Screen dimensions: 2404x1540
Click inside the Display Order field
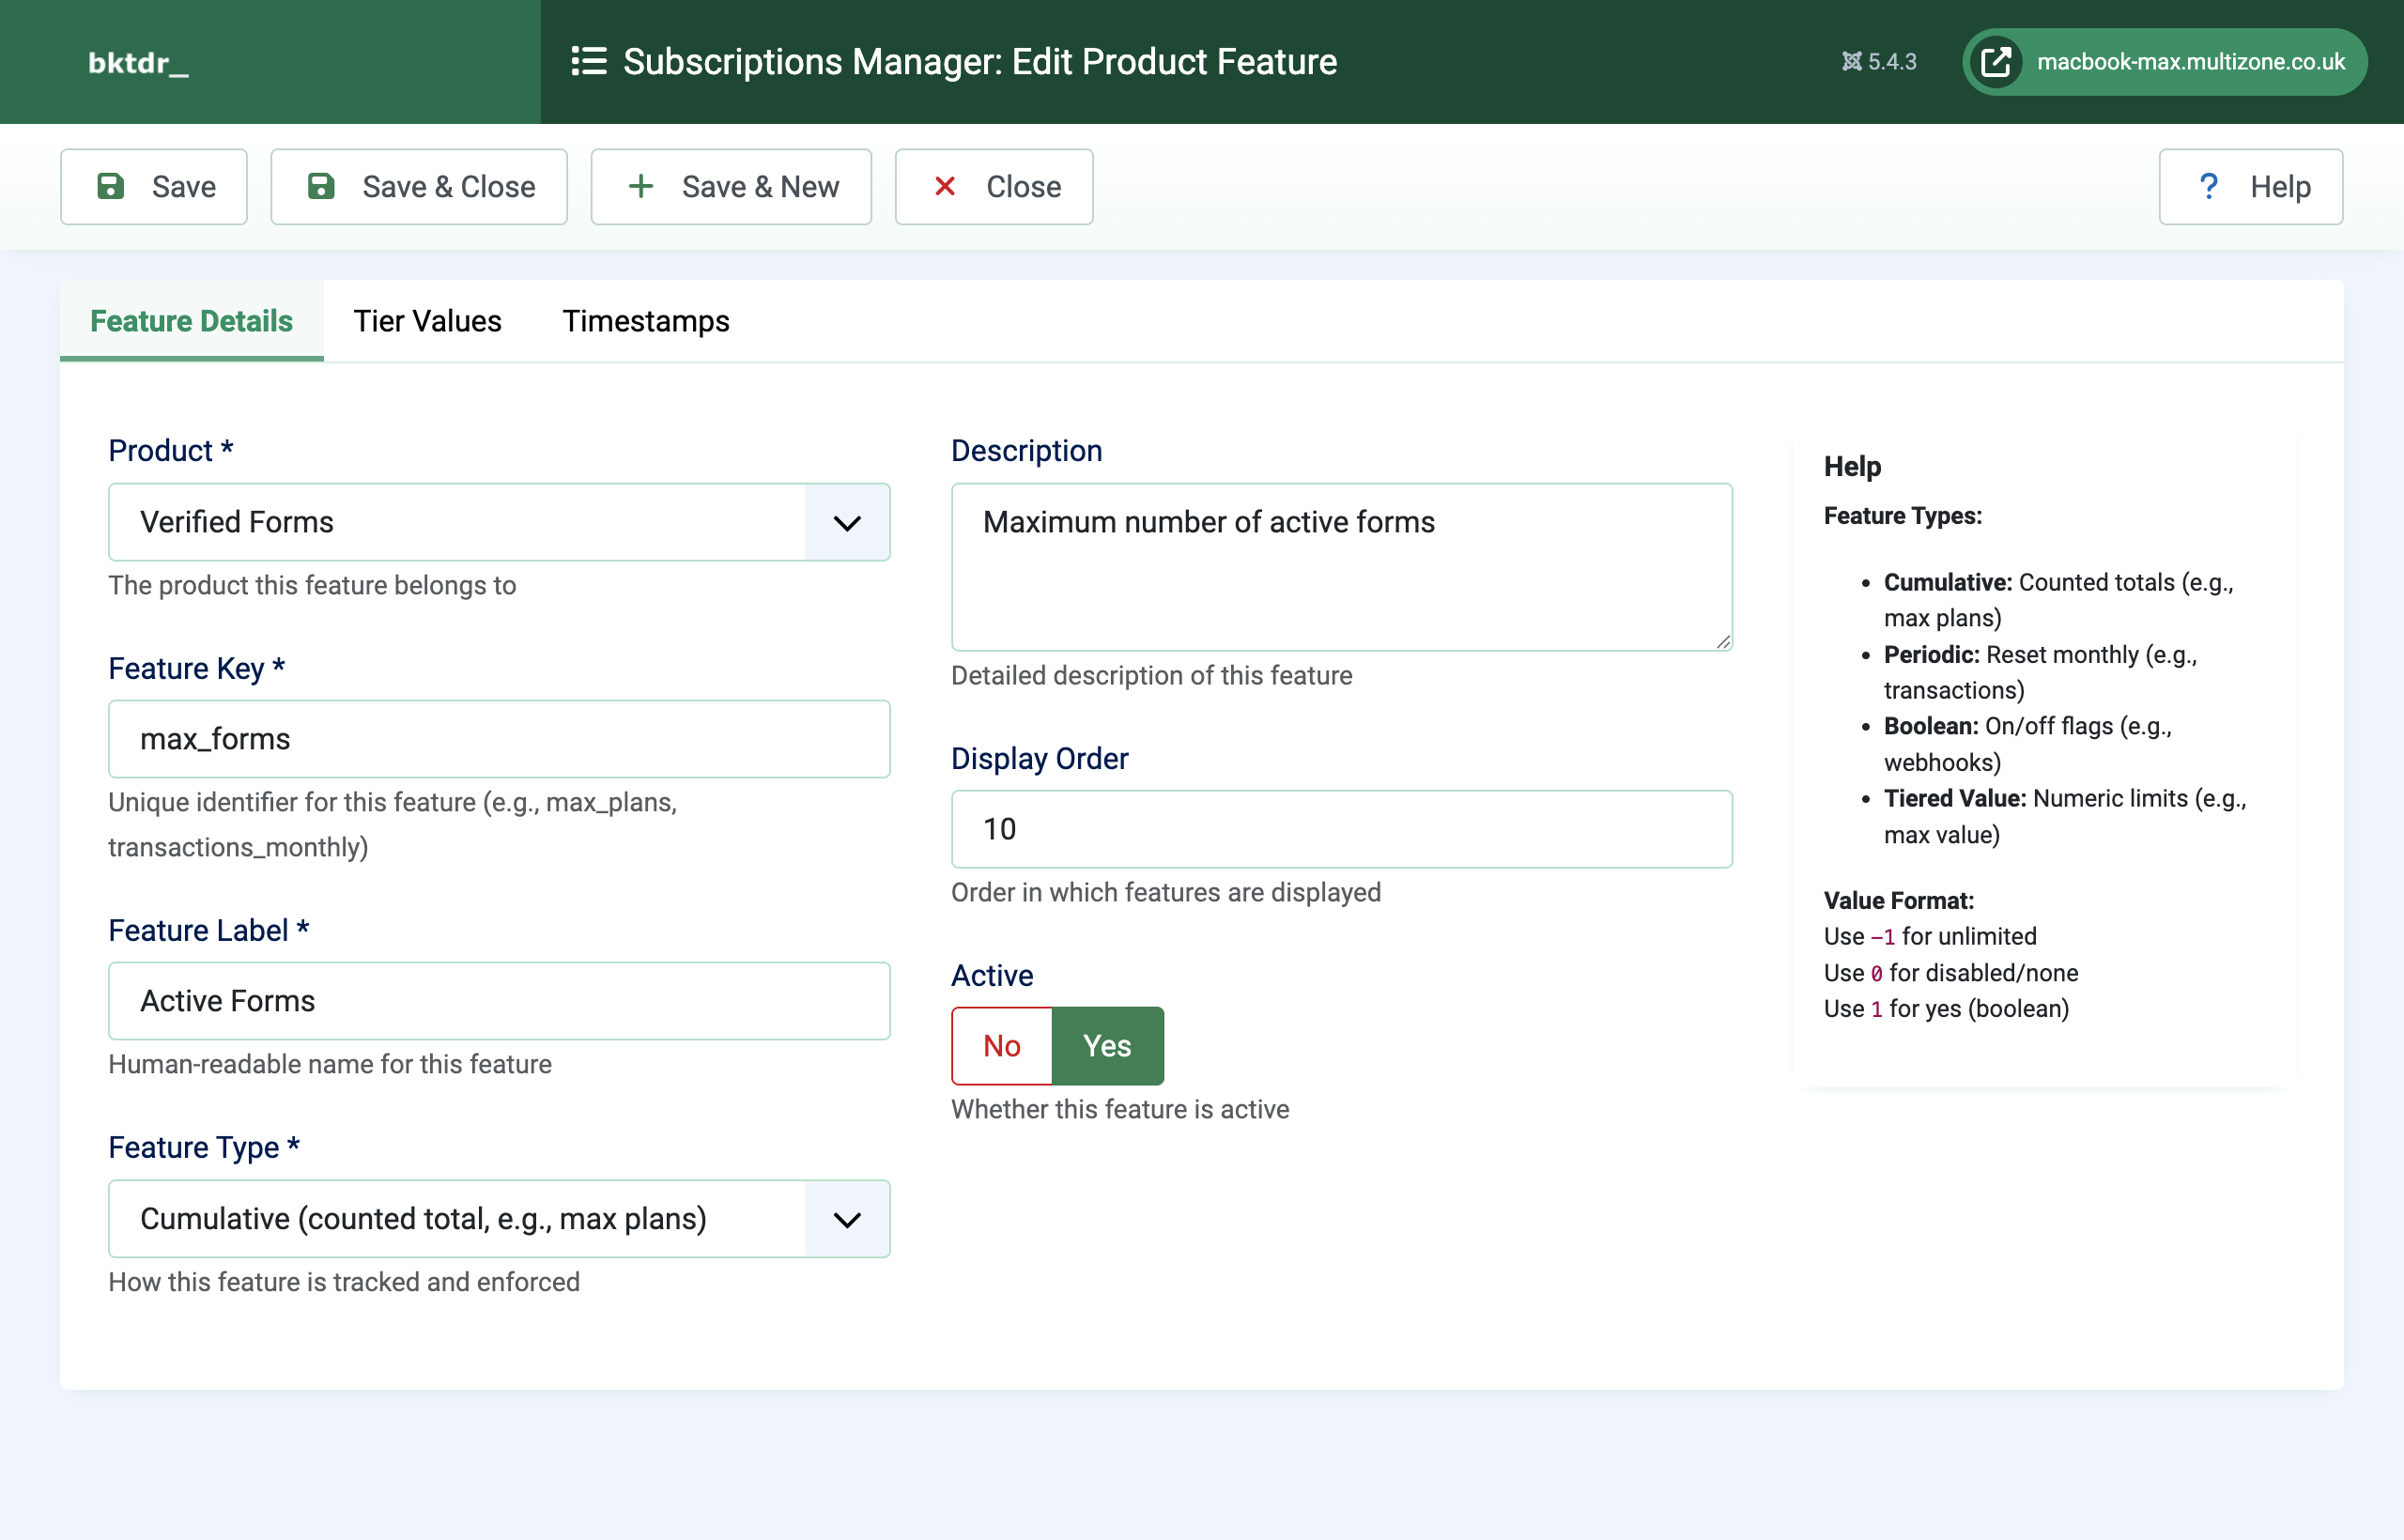(1340, 829)
